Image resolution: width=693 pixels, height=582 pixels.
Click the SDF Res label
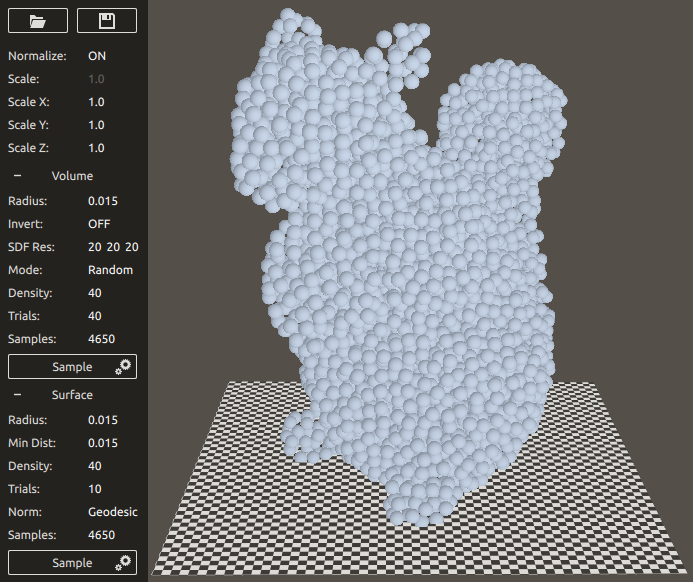coord(31,247)
